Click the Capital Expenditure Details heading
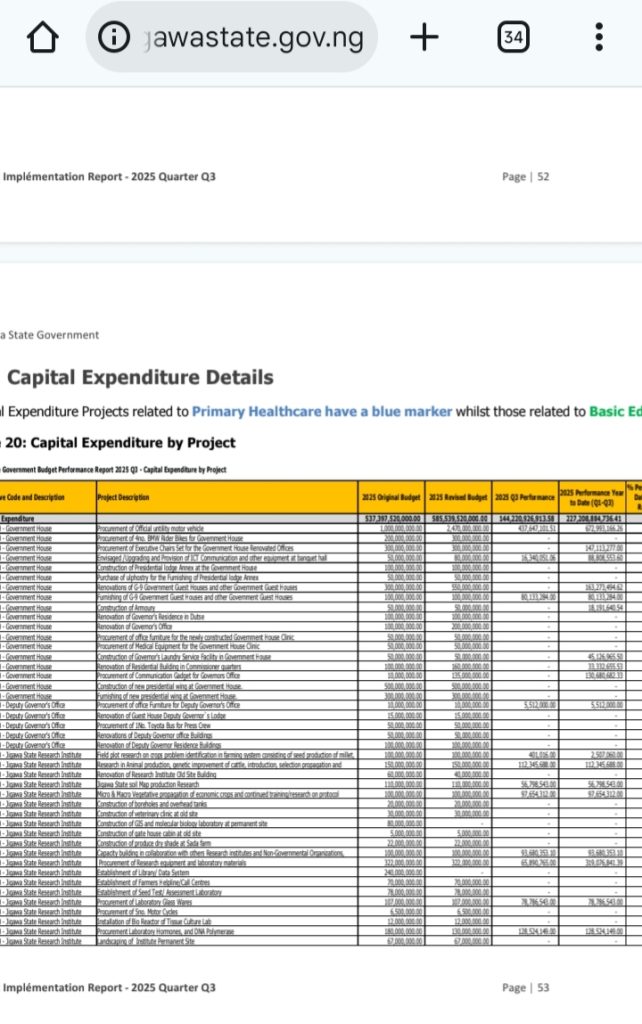 click(x=140, y=377)
